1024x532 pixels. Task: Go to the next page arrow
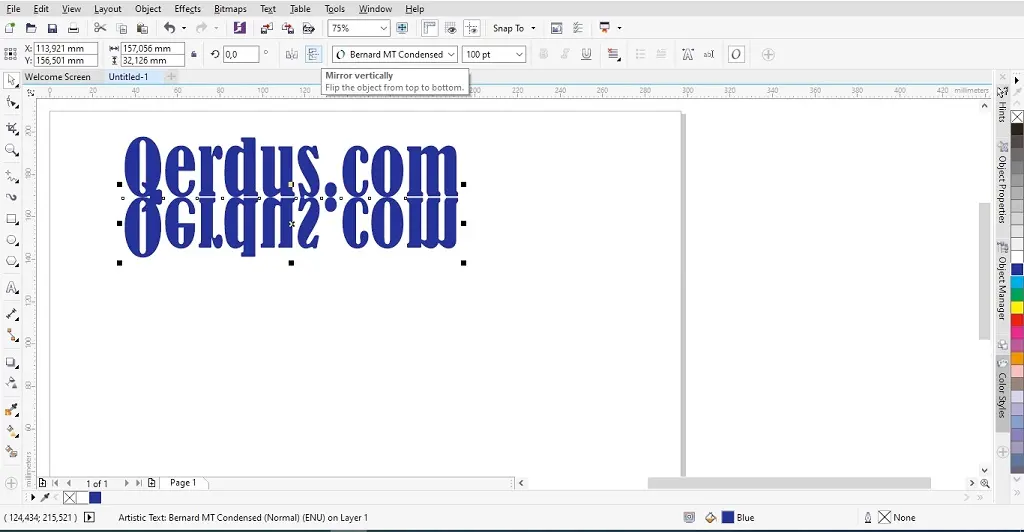126,483
